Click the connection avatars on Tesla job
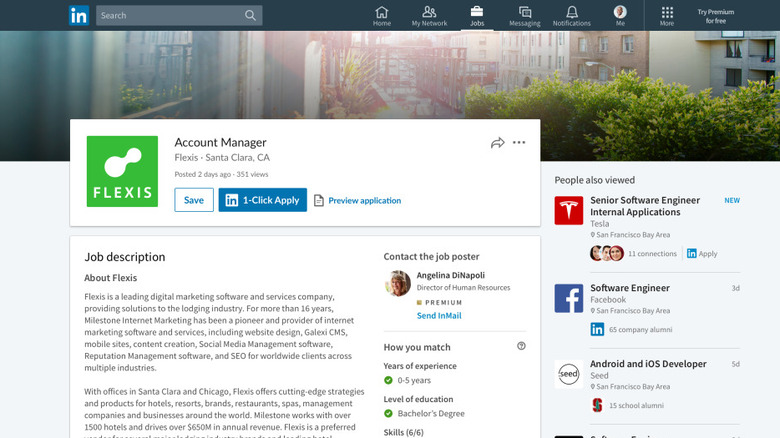Screen dimensions: 780x438 tap(607, 253)
